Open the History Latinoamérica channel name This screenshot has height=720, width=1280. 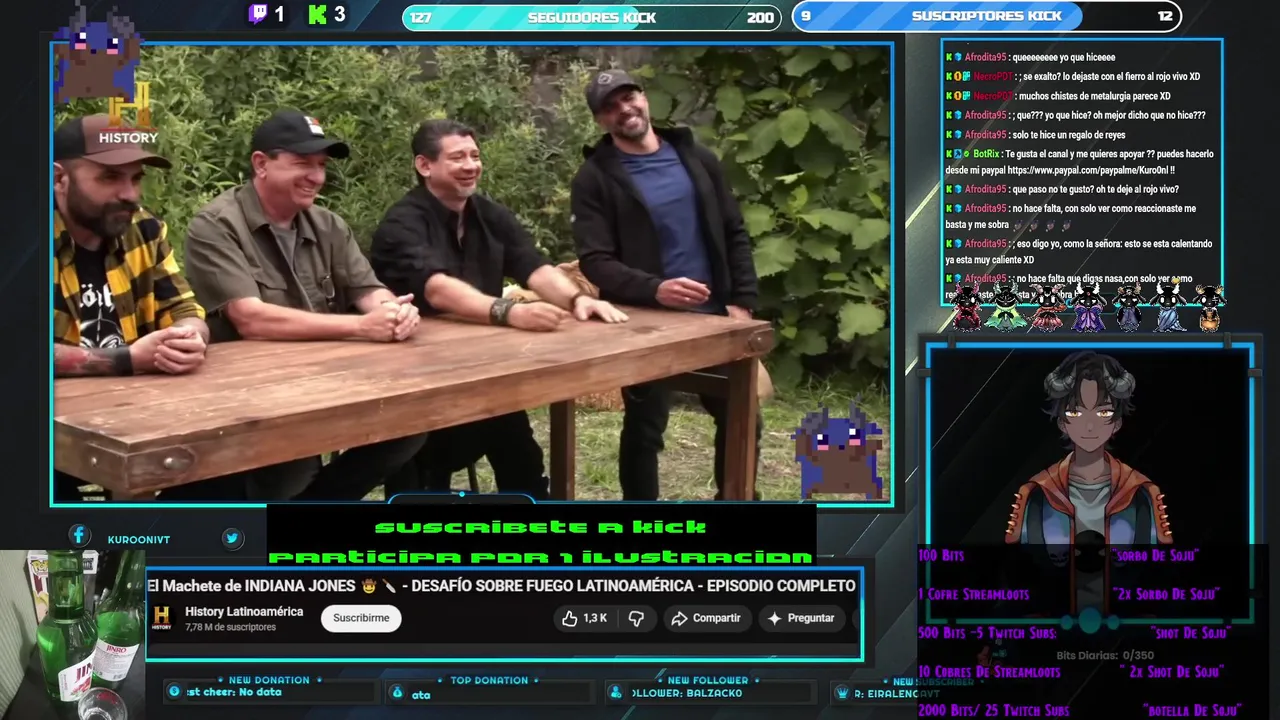click(x=244, y=611)
